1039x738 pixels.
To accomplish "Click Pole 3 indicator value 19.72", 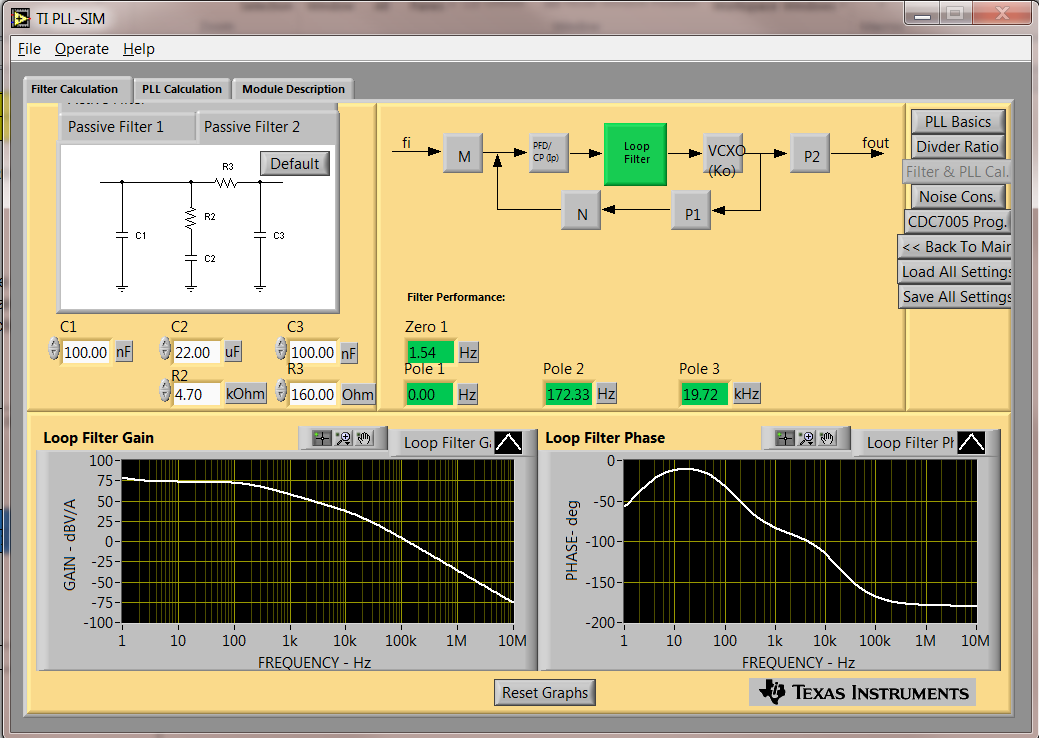I will click(704, 394).
